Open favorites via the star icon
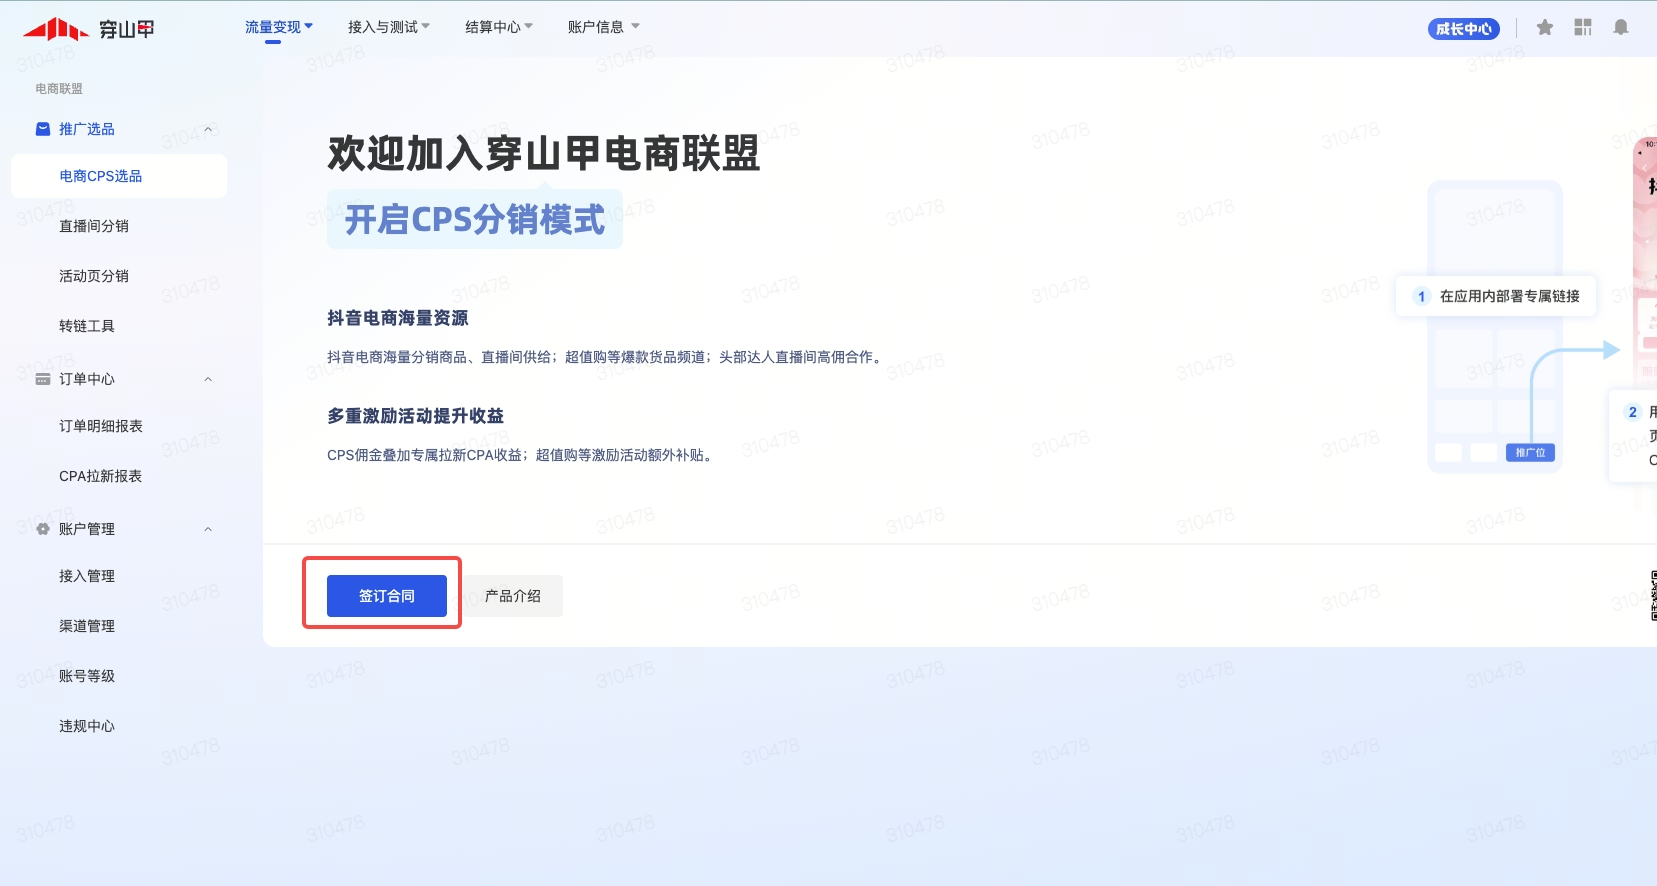 point(1545,28)
